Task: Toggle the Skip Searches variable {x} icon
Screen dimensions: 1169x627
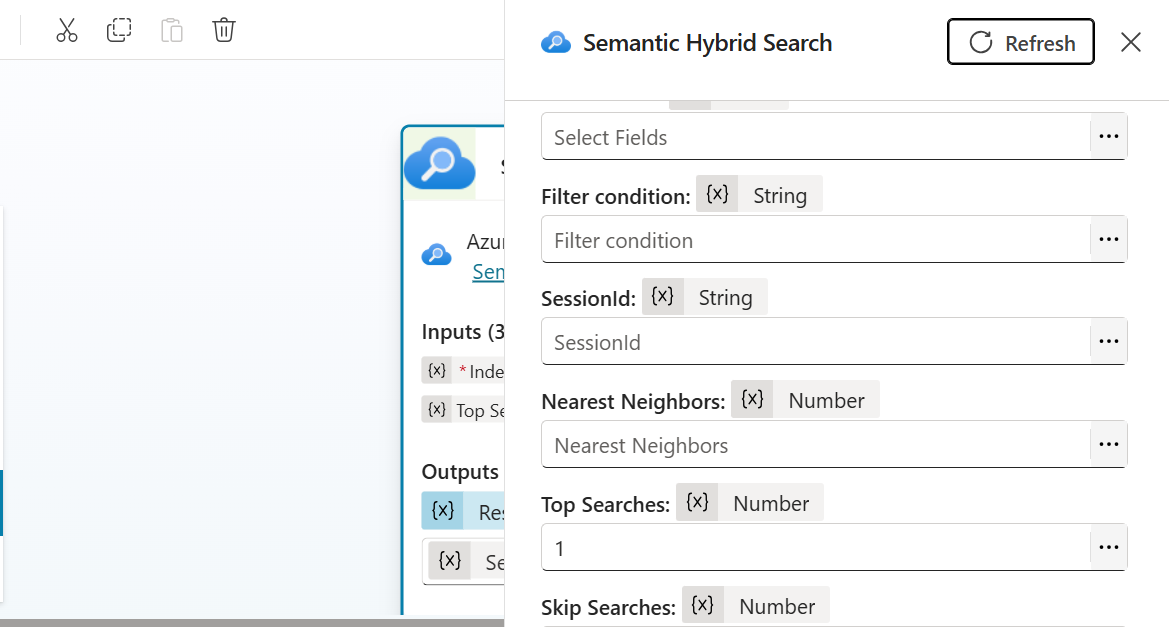Action: 702,605
